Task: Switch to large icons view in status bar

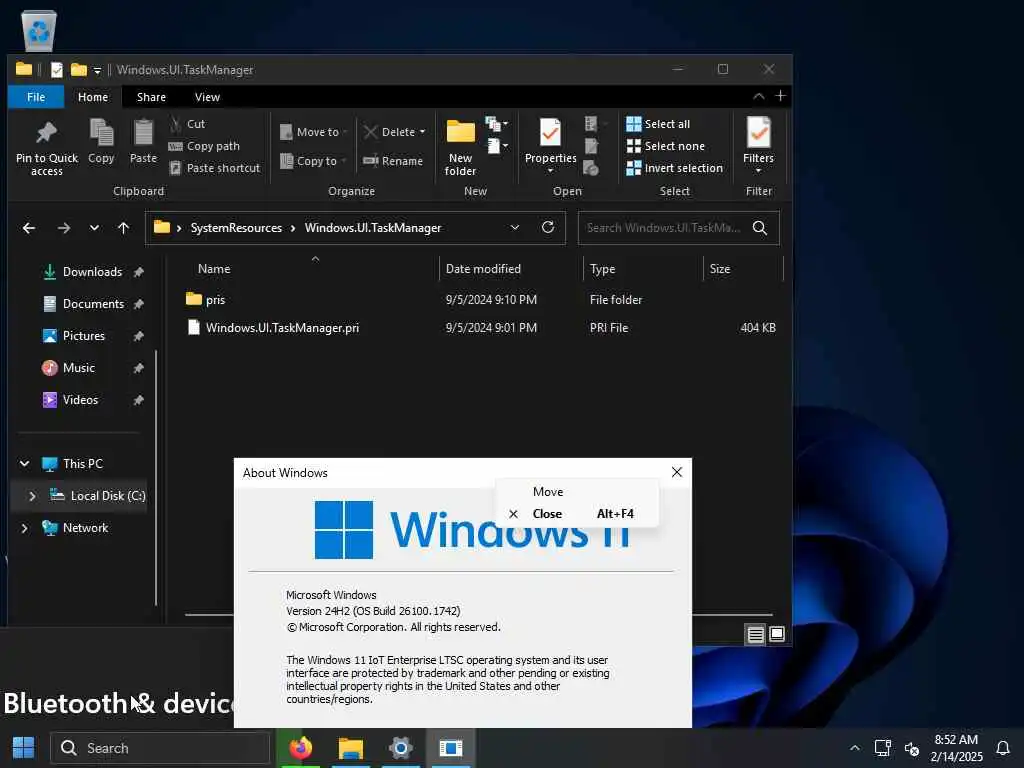Action: pyautogui.click(x=776, y=634)
